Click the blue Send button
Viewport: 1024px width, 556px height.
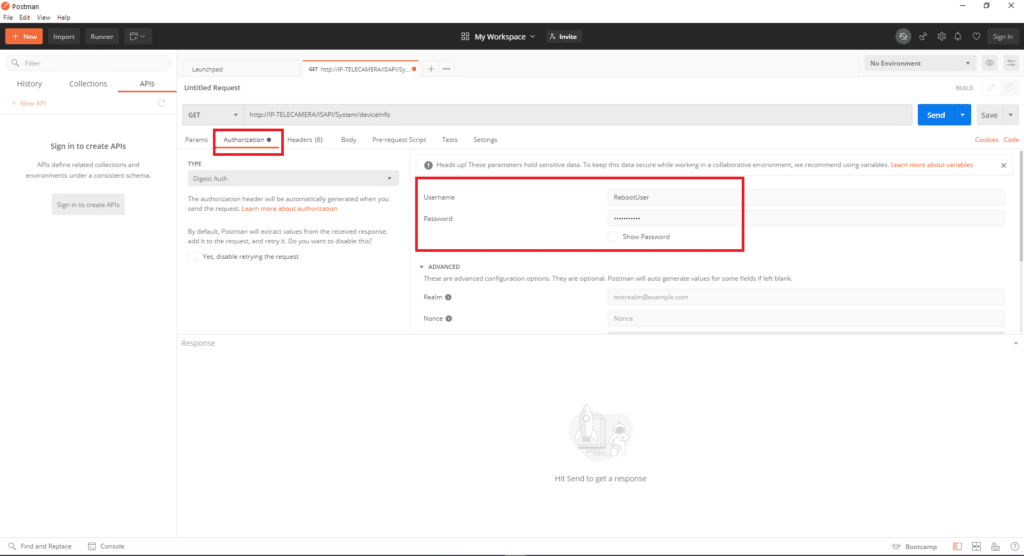(936, 115)
